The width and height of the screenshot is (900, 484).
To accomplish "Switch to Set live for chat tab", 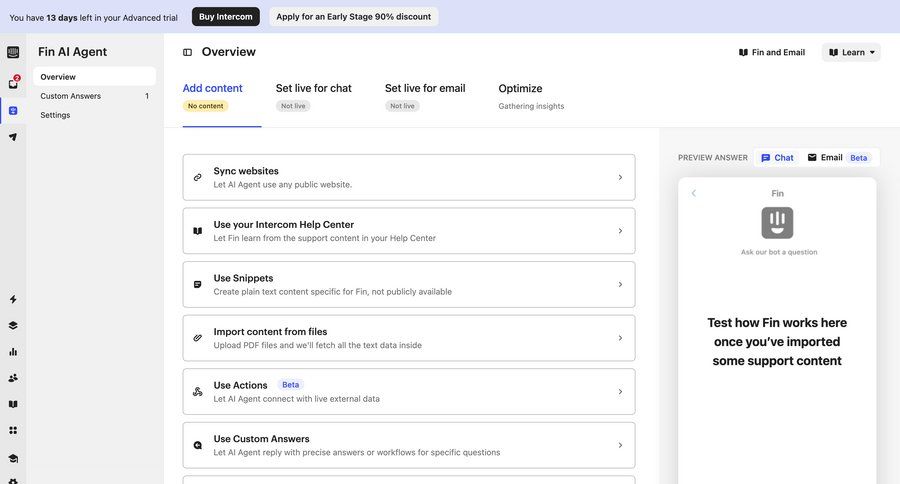I will 313,88.
